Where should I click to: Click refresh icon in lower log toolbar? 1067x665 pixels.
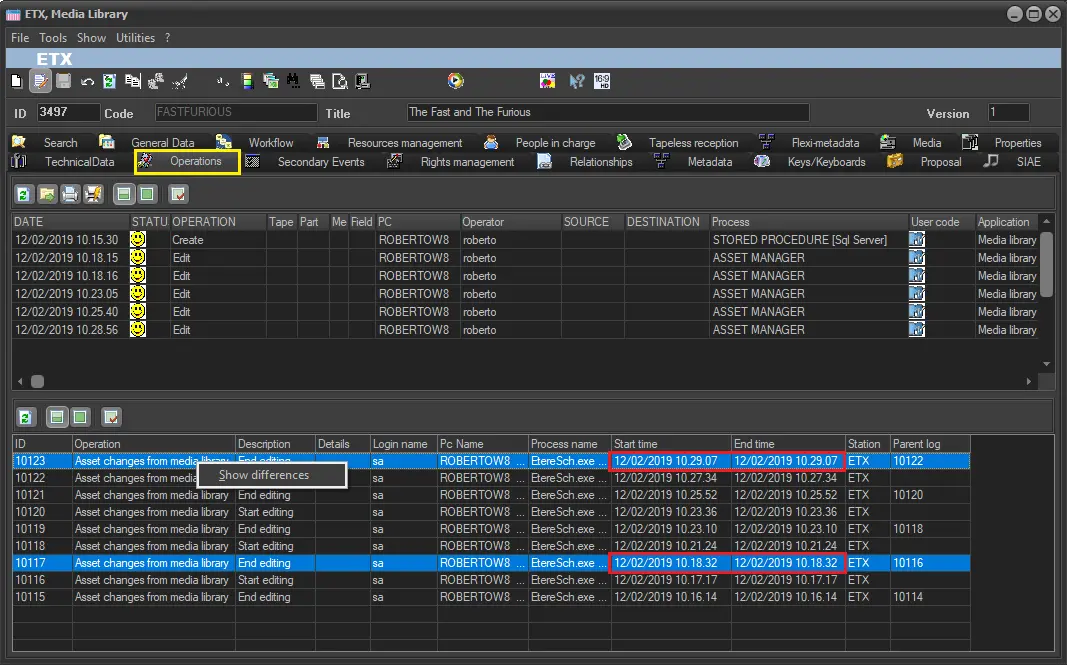click(x=26, y=416)
